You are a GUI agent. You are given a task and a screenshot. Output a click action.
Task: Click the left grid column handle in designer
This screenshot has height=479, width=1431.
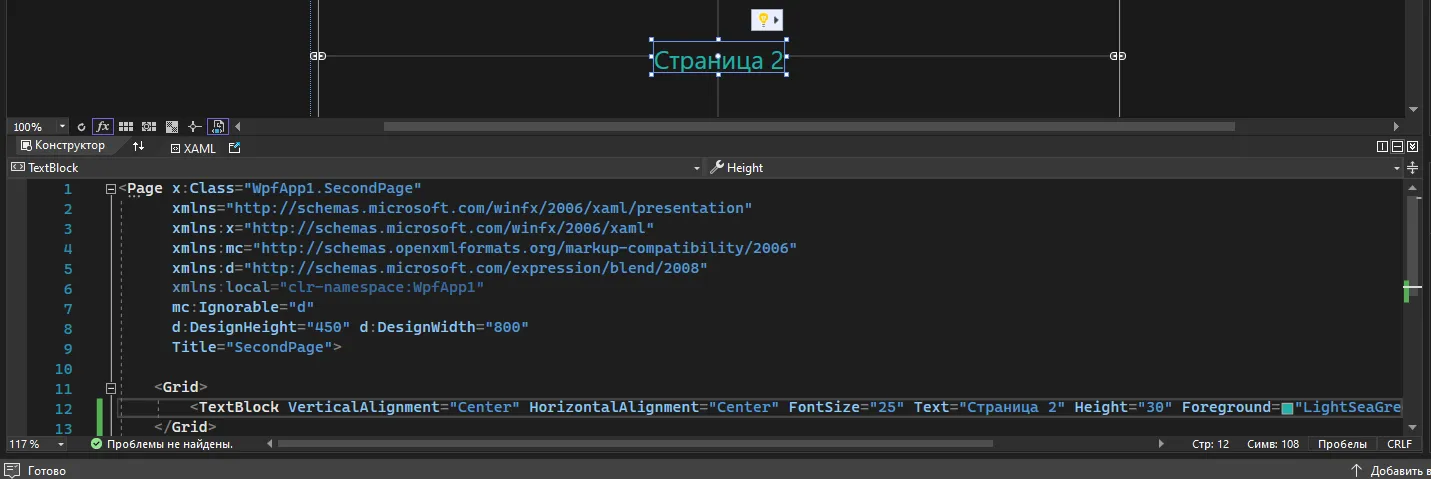318,56
